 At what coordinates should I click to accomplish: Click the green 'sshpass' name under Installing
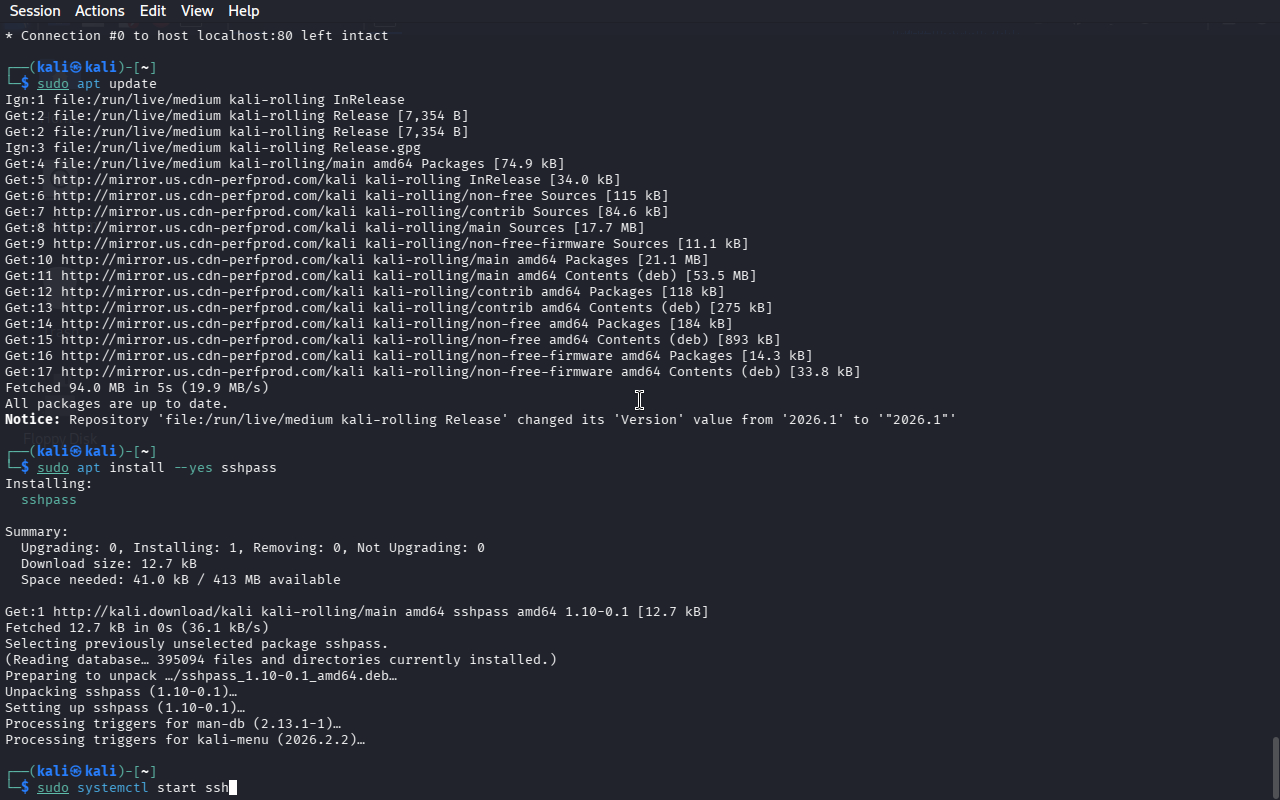pos(49,500)
